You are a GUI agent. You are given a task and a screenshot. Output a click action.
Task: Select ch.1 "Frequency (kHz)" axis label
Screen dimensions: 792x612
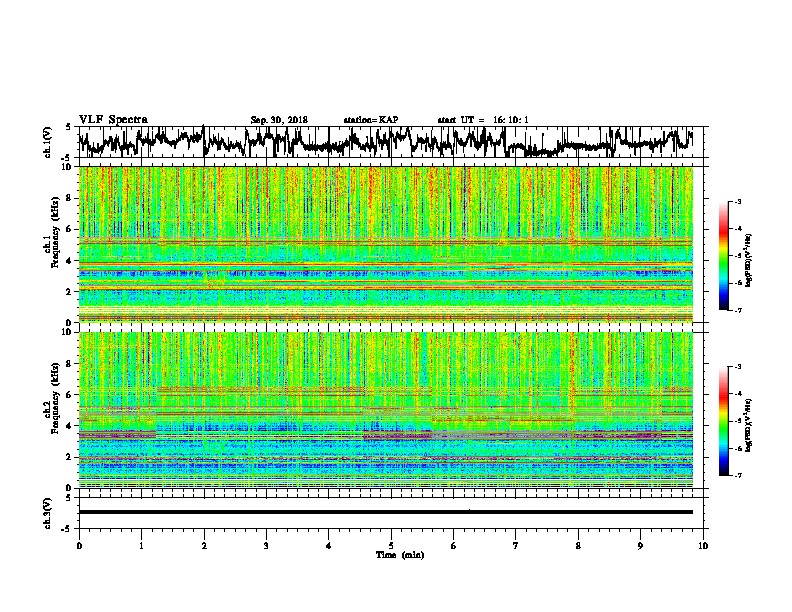[54, 233]
